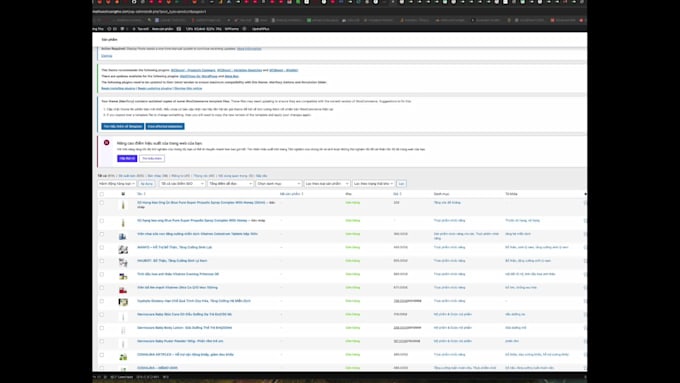
Task: Open thumbnail of Vitatree Ultra Co Q10 product
Action: 123,290
